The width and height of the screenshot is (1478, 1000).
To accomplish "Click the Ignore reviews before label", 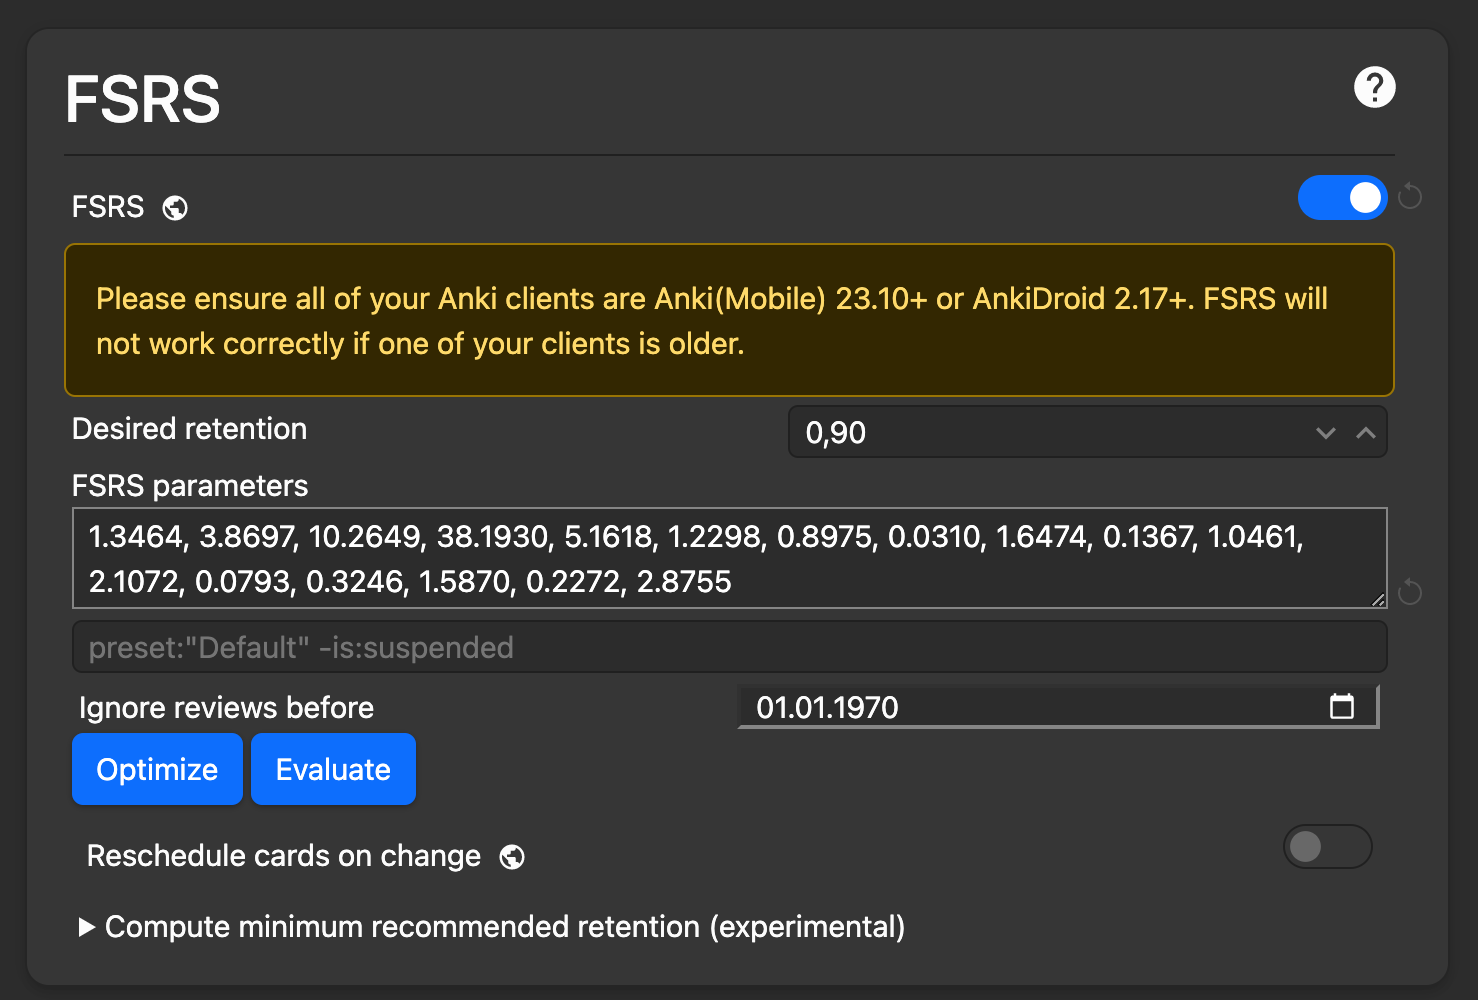I will [226, 708].
